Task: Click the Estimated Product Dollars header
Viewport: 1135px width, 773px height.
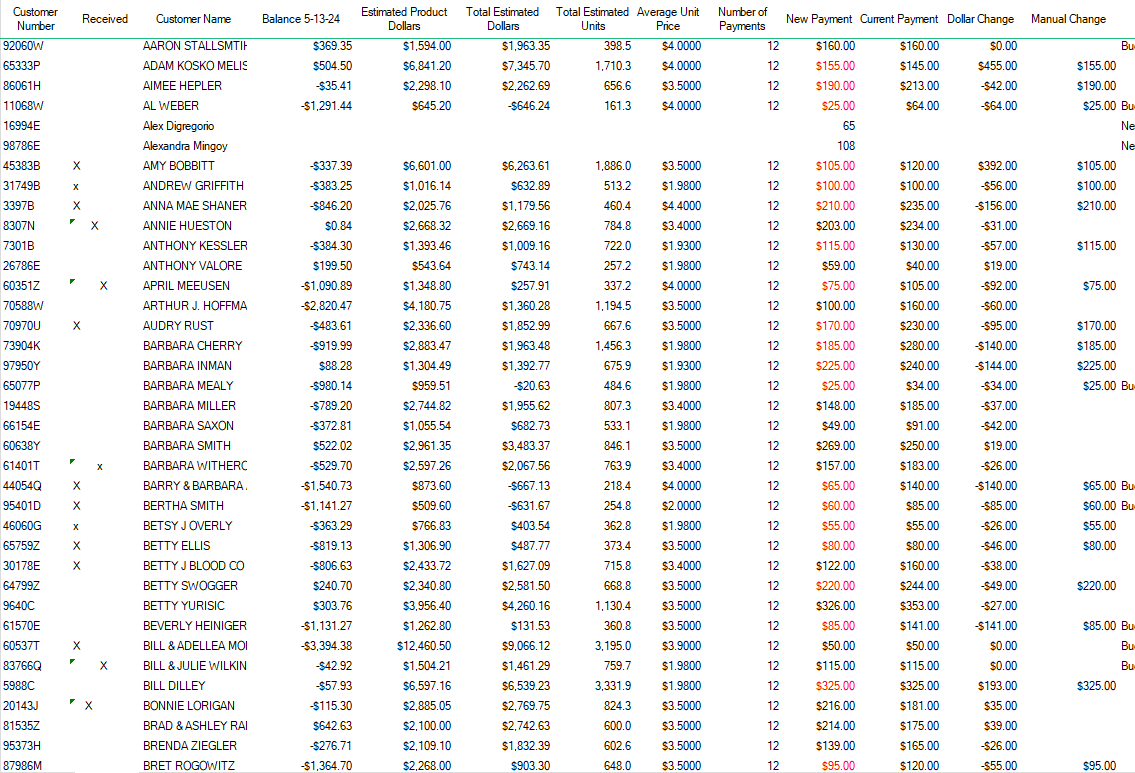Action: point(404,19)
